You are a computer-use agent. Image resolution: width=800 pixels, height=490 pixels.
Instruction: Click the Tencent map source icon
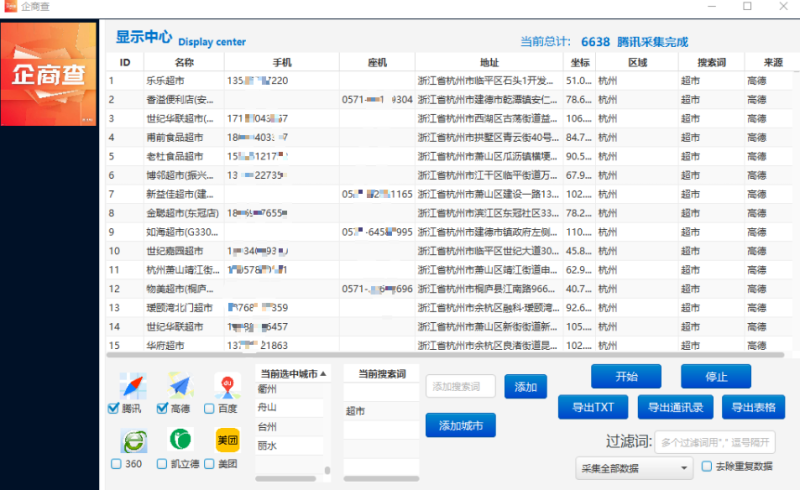point(133,385)
